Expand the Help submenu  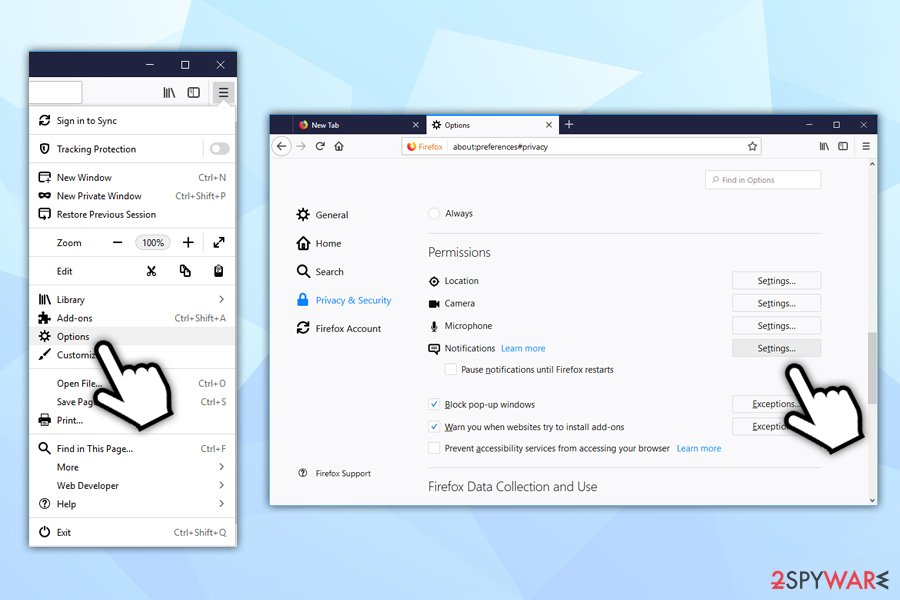click(x=222, y=504)
